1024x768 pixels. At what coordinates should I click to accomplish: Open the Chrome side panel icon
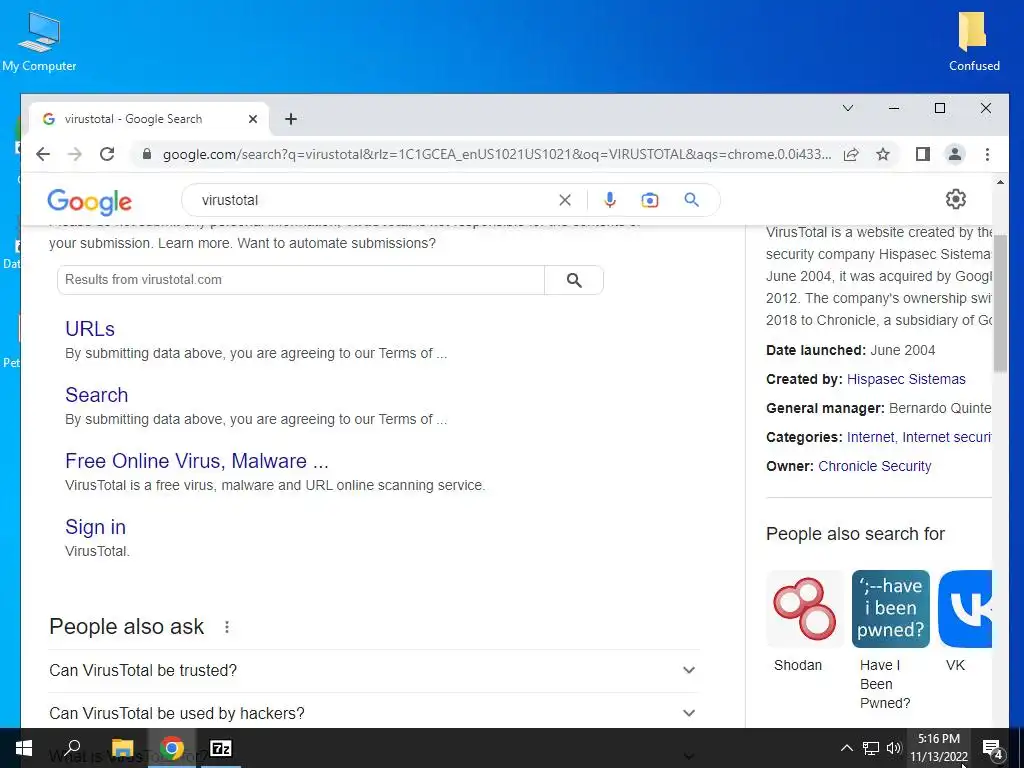pos(922,154)
